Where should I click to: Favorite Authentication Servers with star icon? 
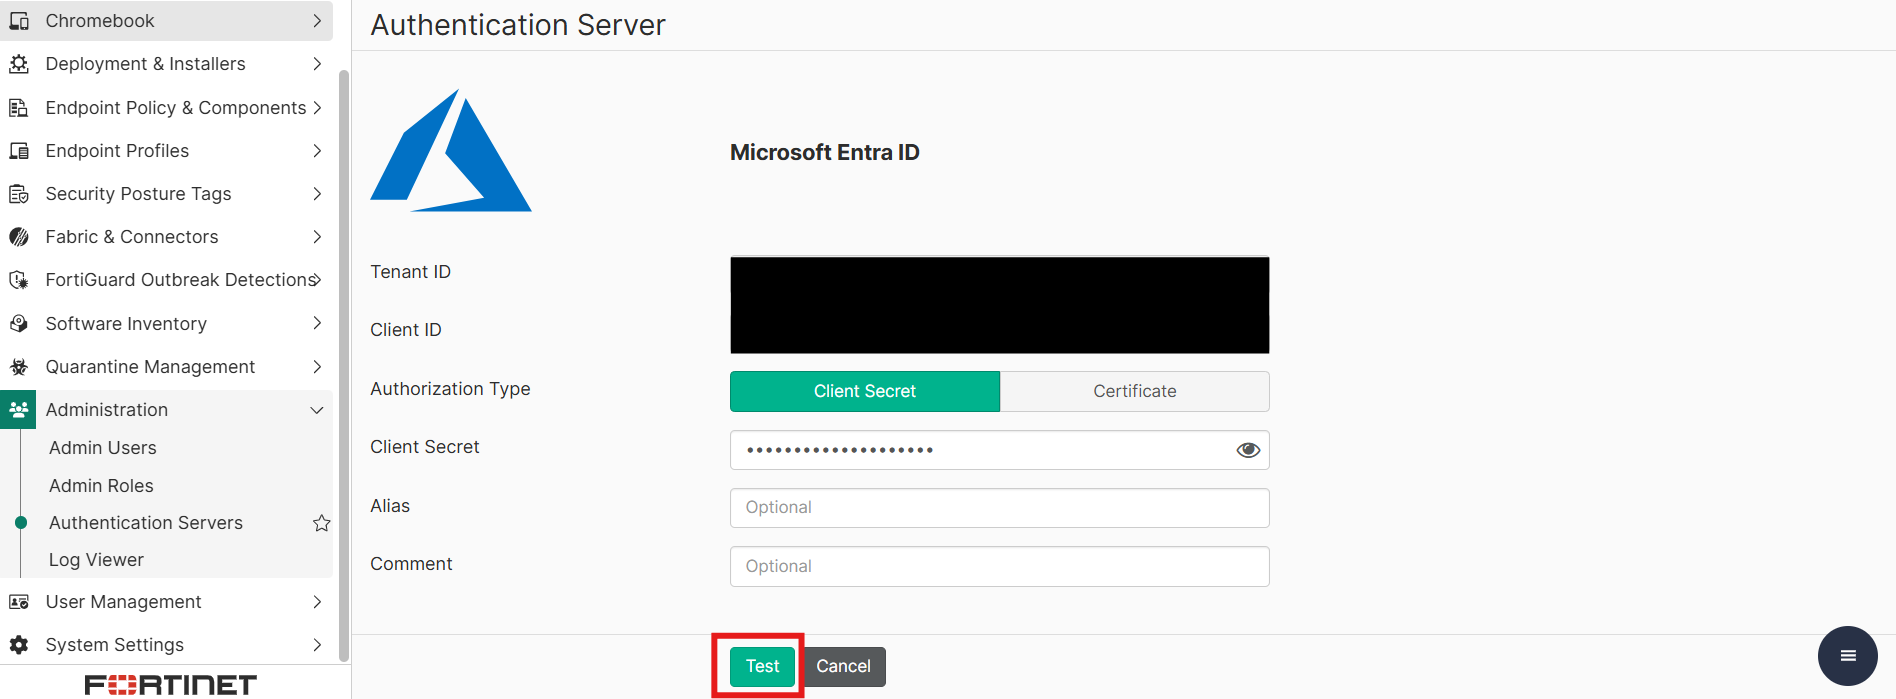(321, 523)
